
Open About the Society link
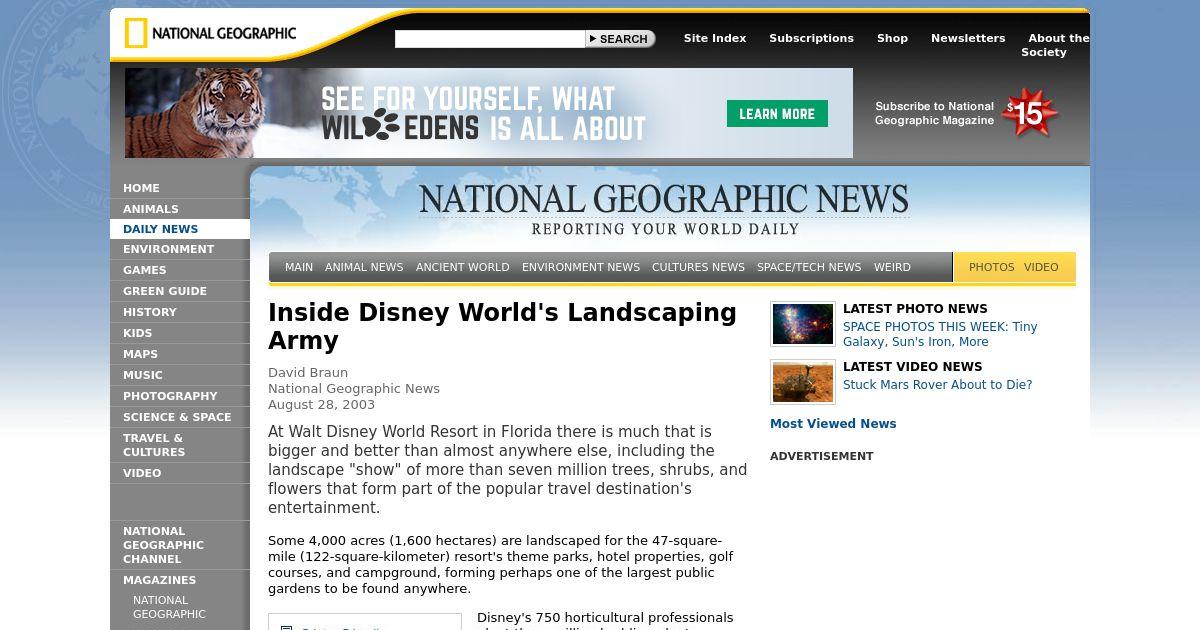[1055, 45]
